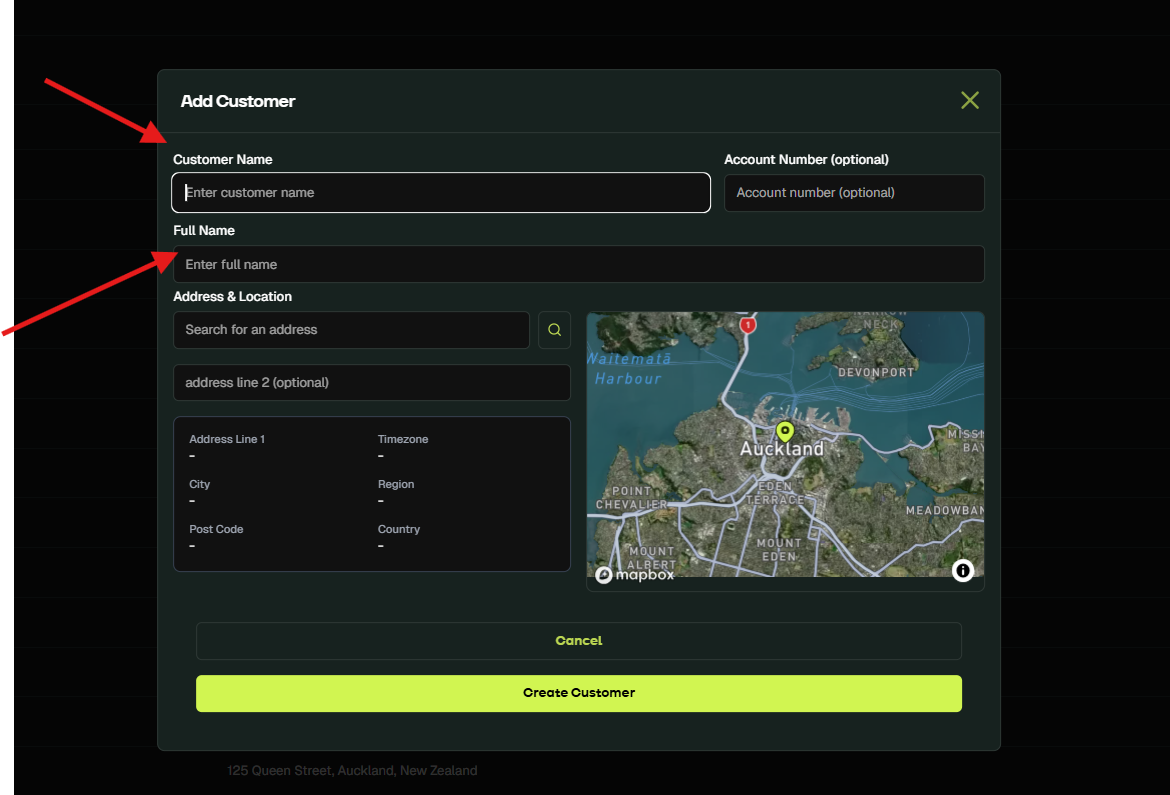Screen dimensions: 1170x795
Task: Click the Search for an address box
Action: (351, 330)
